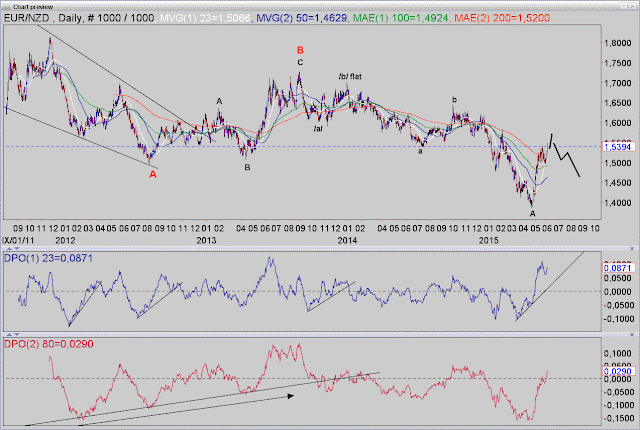Viewport: 640px width, 430px height.
Task: Move the DPO(2) panel down with the arrow
Action: (x=17, y=335)
